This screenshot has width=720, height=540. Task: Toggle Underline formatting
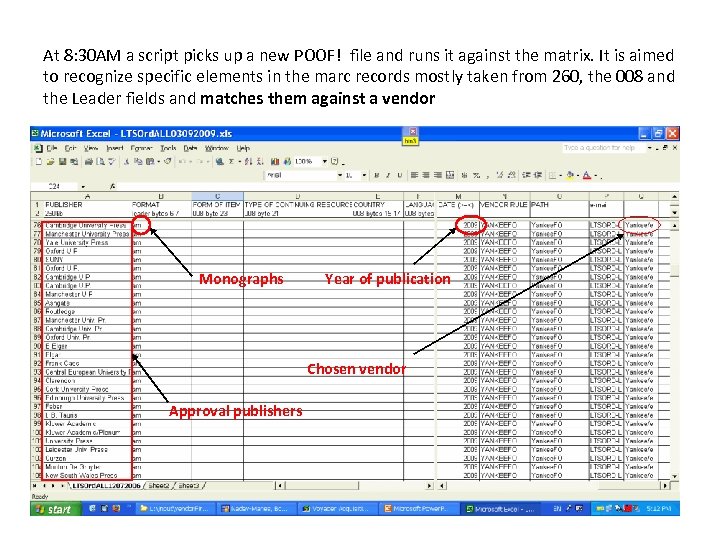pyautogui.click(x=399, y=175)
